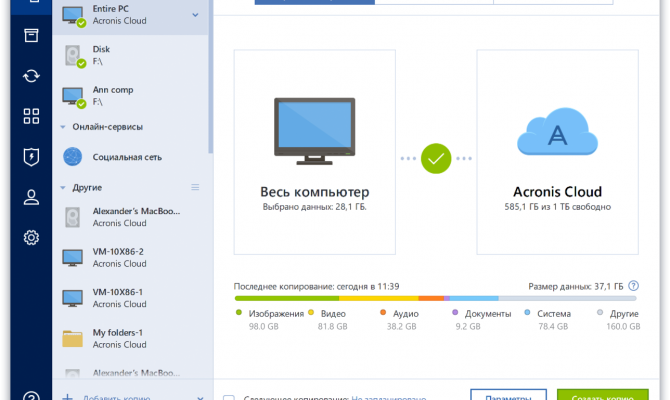This screenshot has height=400, width=670.
Task: Select the VM-10X86-2 backup
Action: point(130,258)
